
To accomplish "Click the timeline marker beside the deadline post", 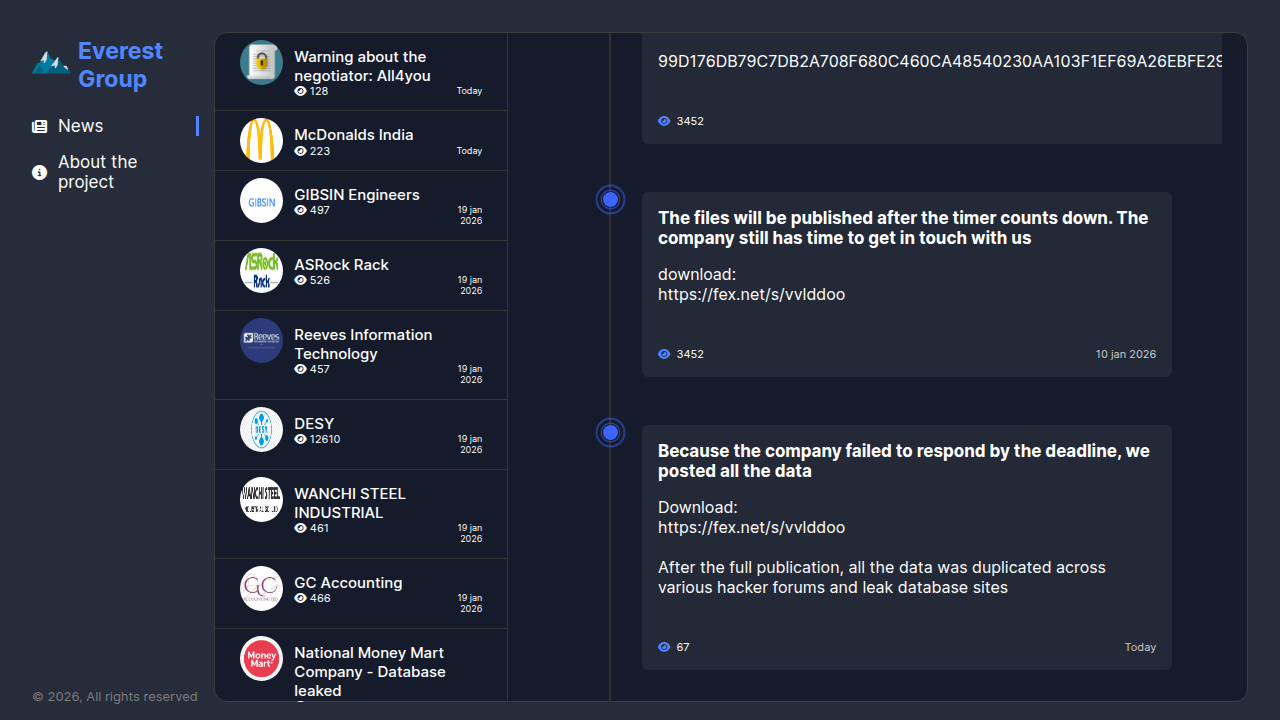I will pos(610,433).
